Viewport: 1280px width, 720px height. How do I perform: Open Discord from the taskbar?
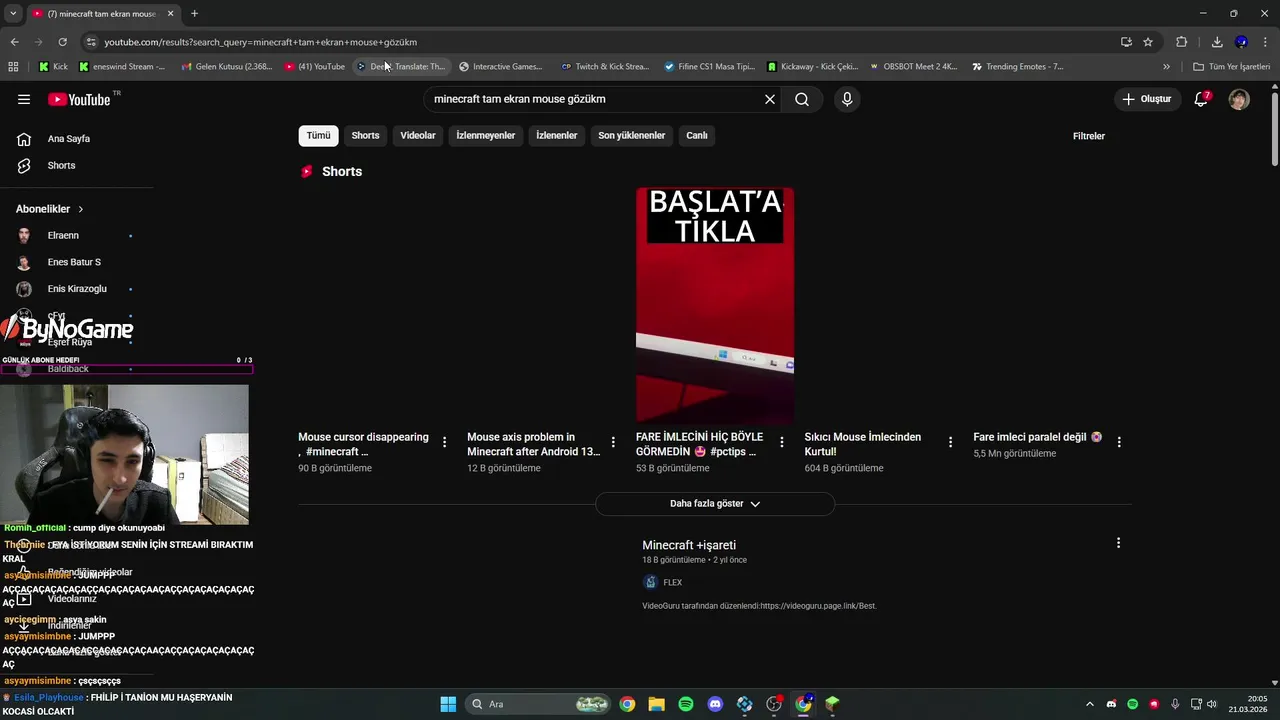715,704
